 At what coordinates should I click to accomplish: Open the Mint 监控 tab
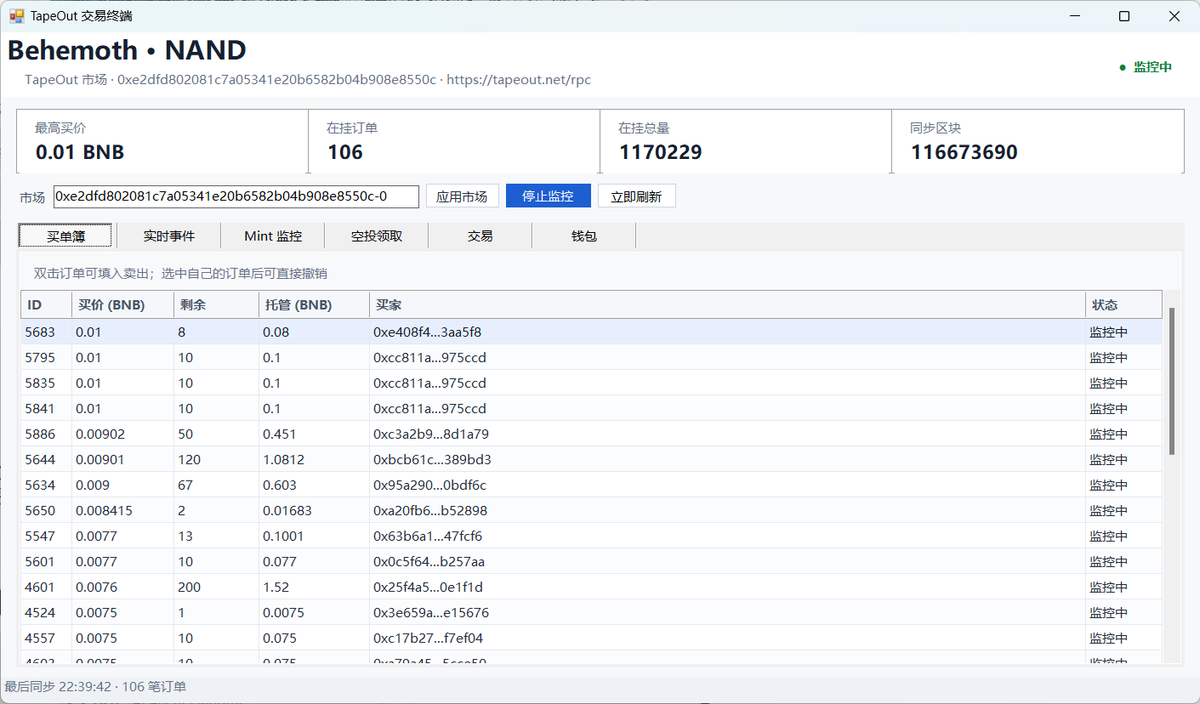[273, 236]
